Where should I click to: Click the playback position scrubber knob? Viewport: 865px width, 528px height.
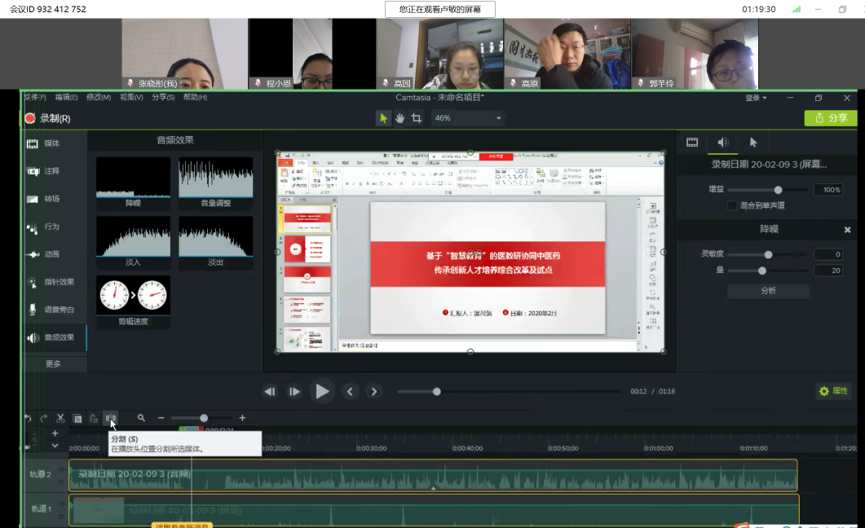(x=437, y=392)
